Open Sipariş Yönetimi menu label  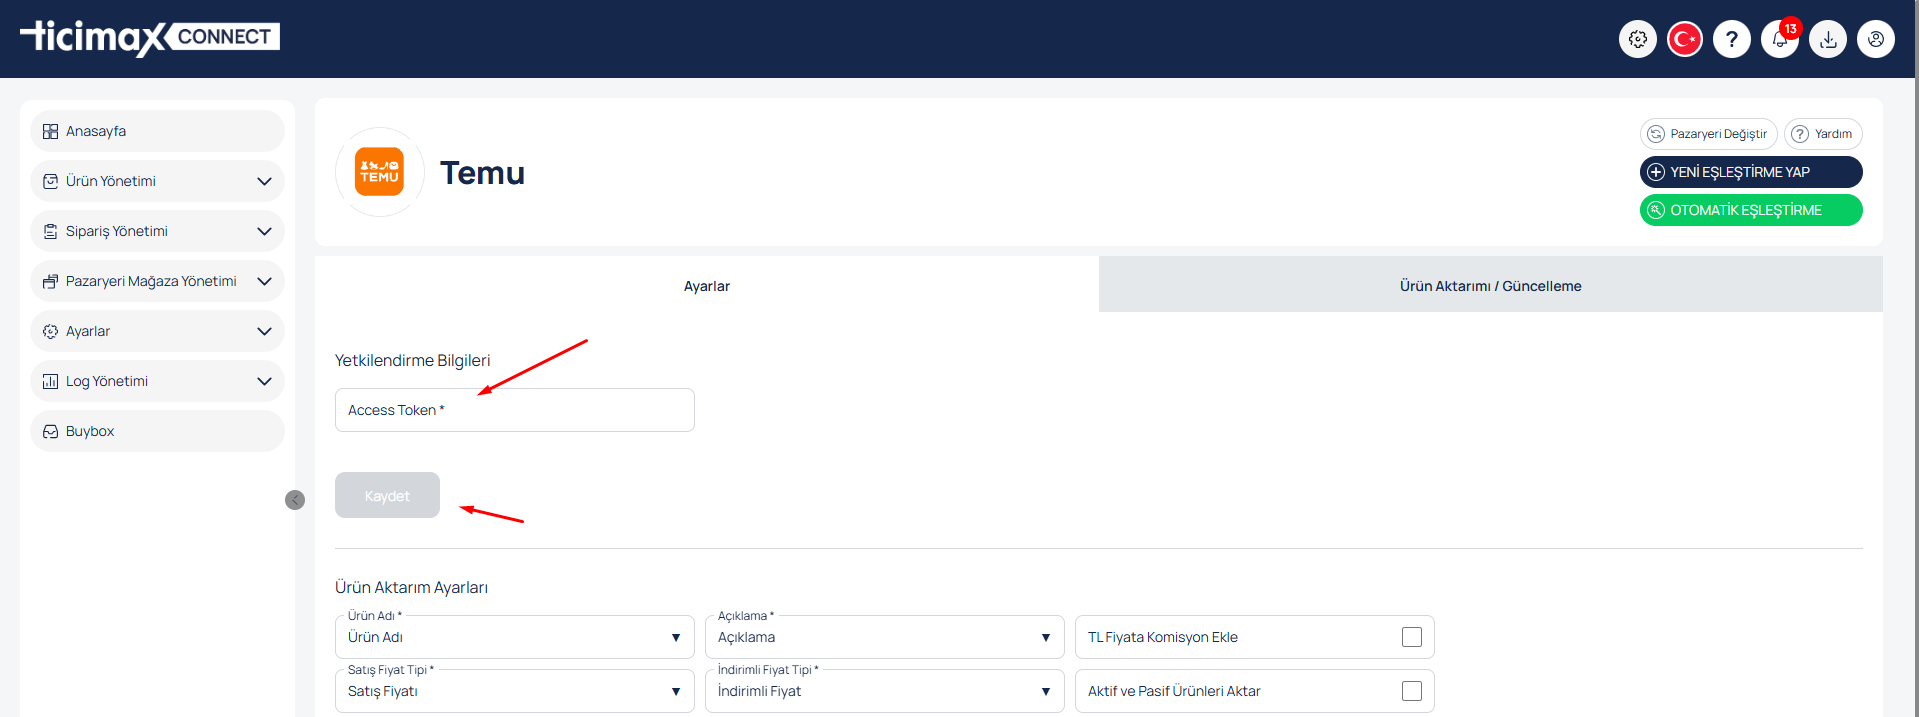(x=117, y=231)
